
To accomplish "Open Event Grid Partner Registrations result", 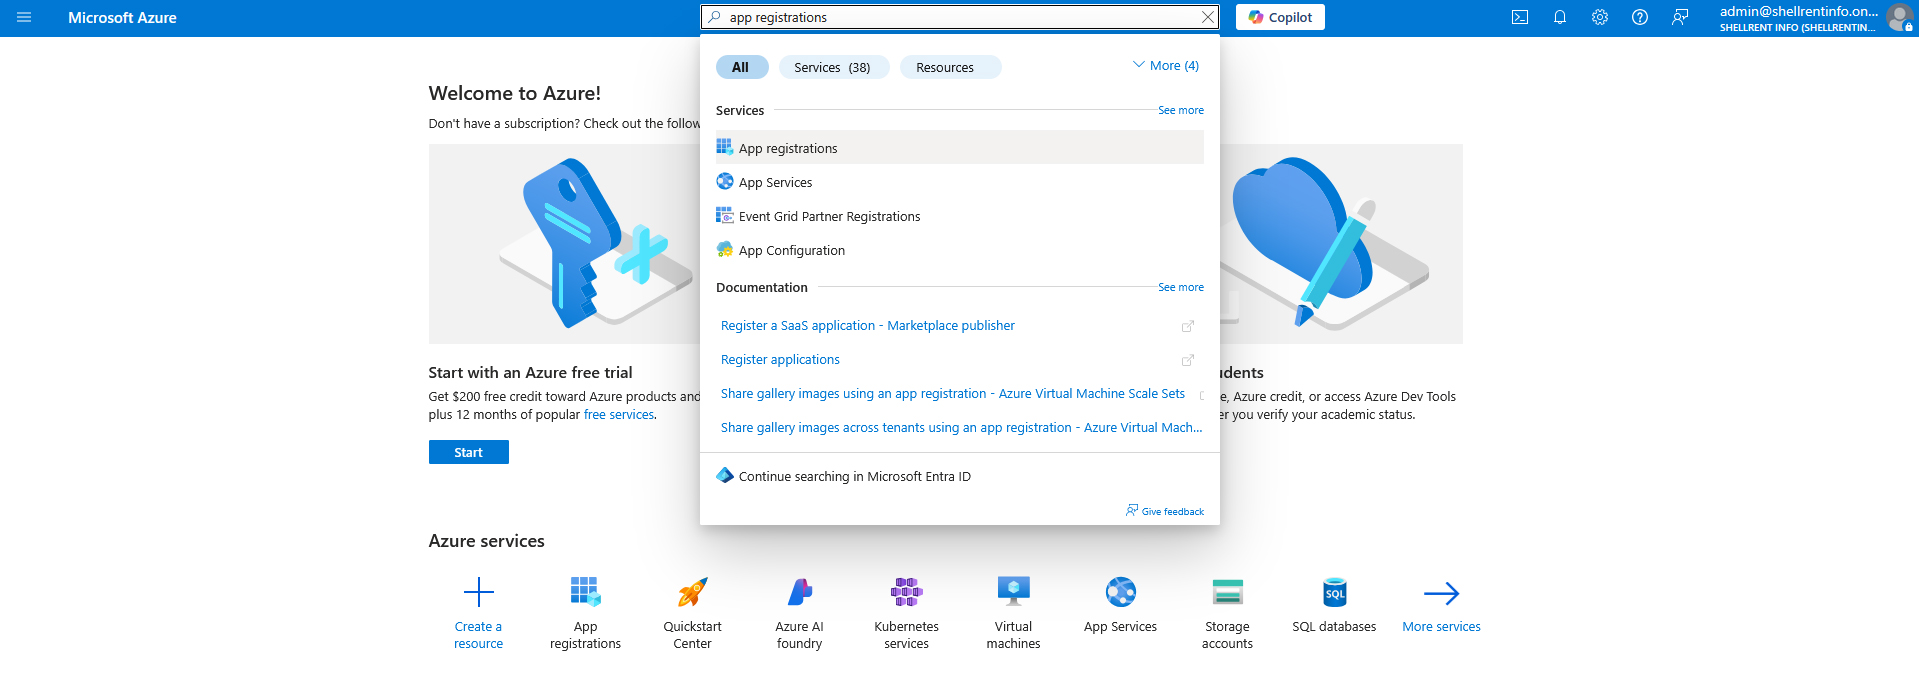I will tap(960, 216).
